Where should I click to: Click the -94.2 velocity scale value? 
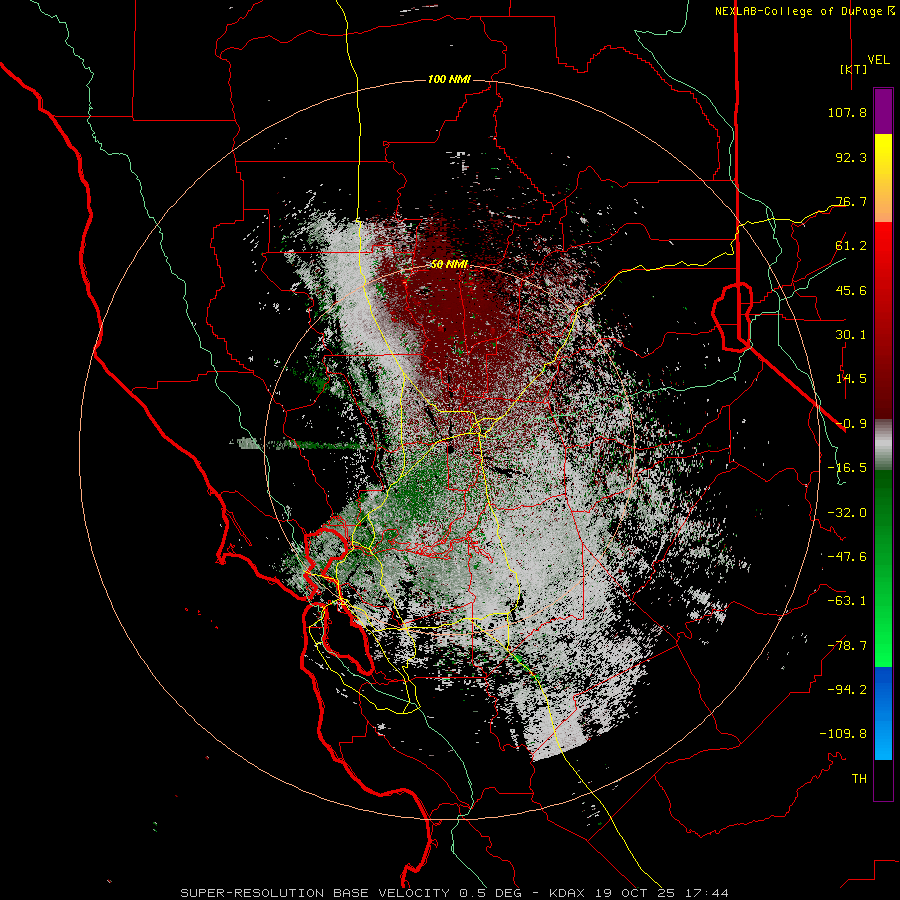pyautogui.click(x=847, y=690)
